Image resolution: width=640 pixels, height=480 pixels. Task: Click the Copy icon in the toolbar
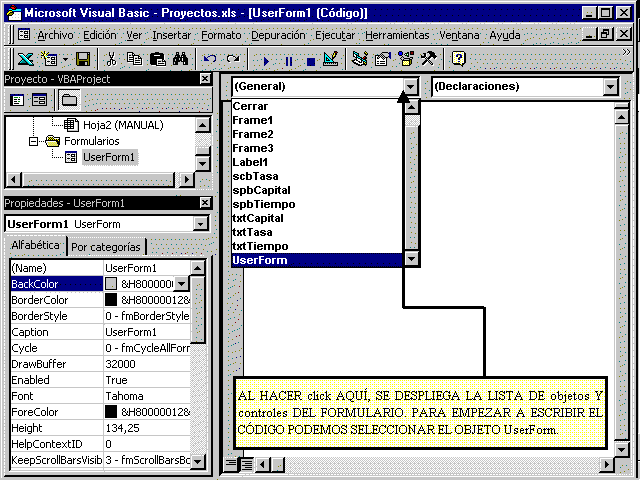134,60
